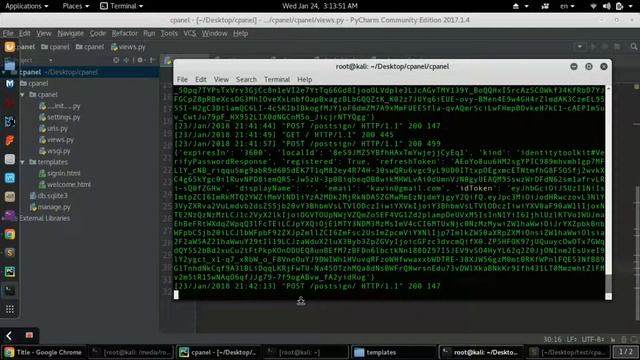Screen dimensions: 640x360
Task: Open the orange F icon in the dock
Action: tap(9, 140)
